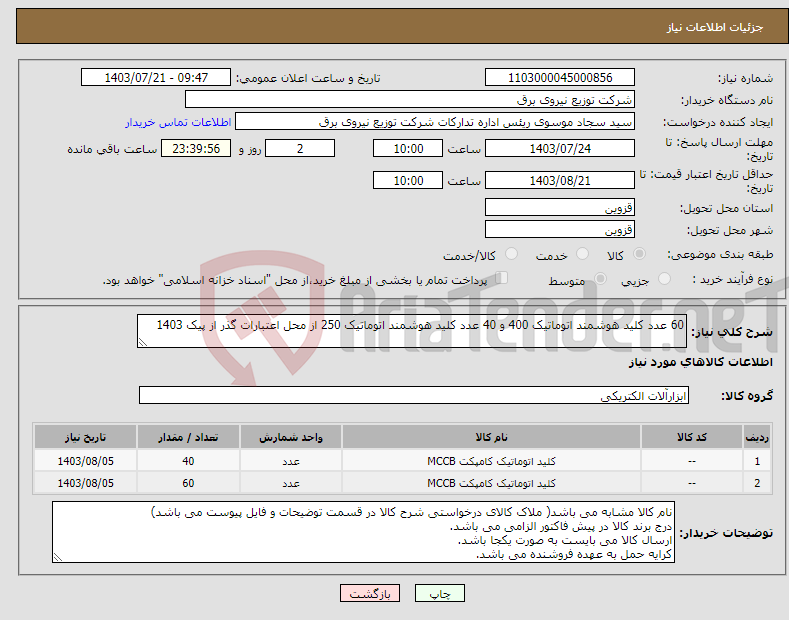Select the جزیی purchase type radio

tap(664, 279)
